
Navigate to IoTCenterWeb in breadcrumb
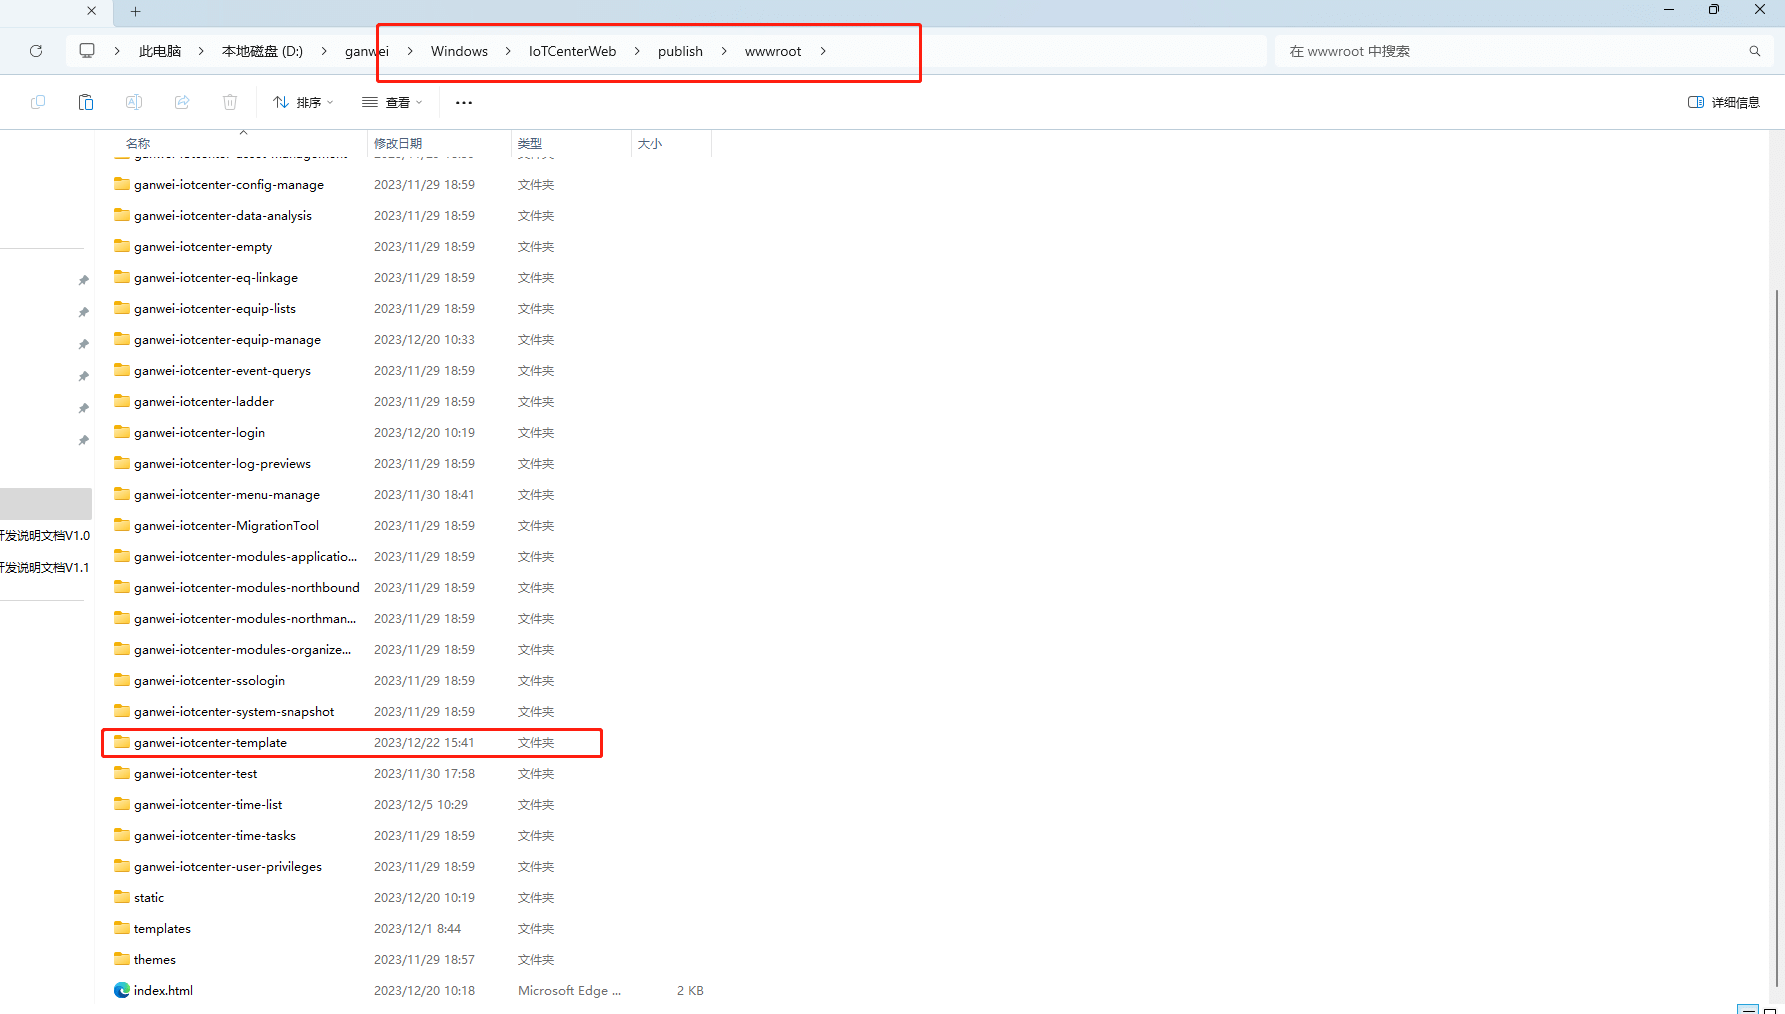(572, 51)
